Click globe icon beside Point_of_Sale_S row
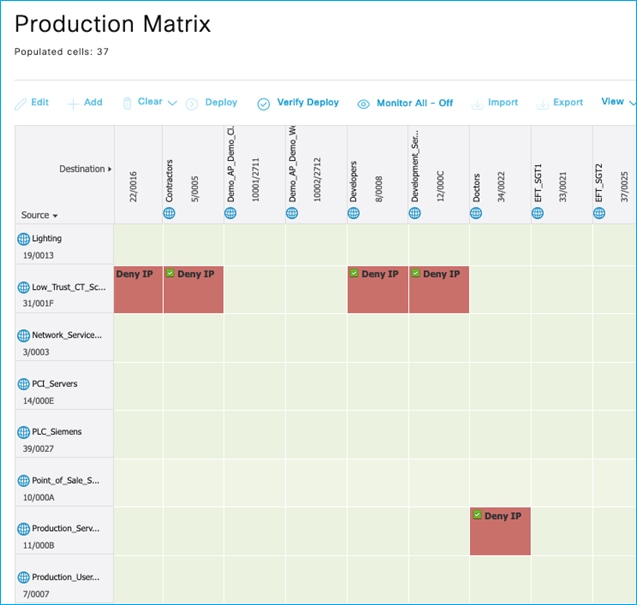The image size is (637, 605). 24,481
